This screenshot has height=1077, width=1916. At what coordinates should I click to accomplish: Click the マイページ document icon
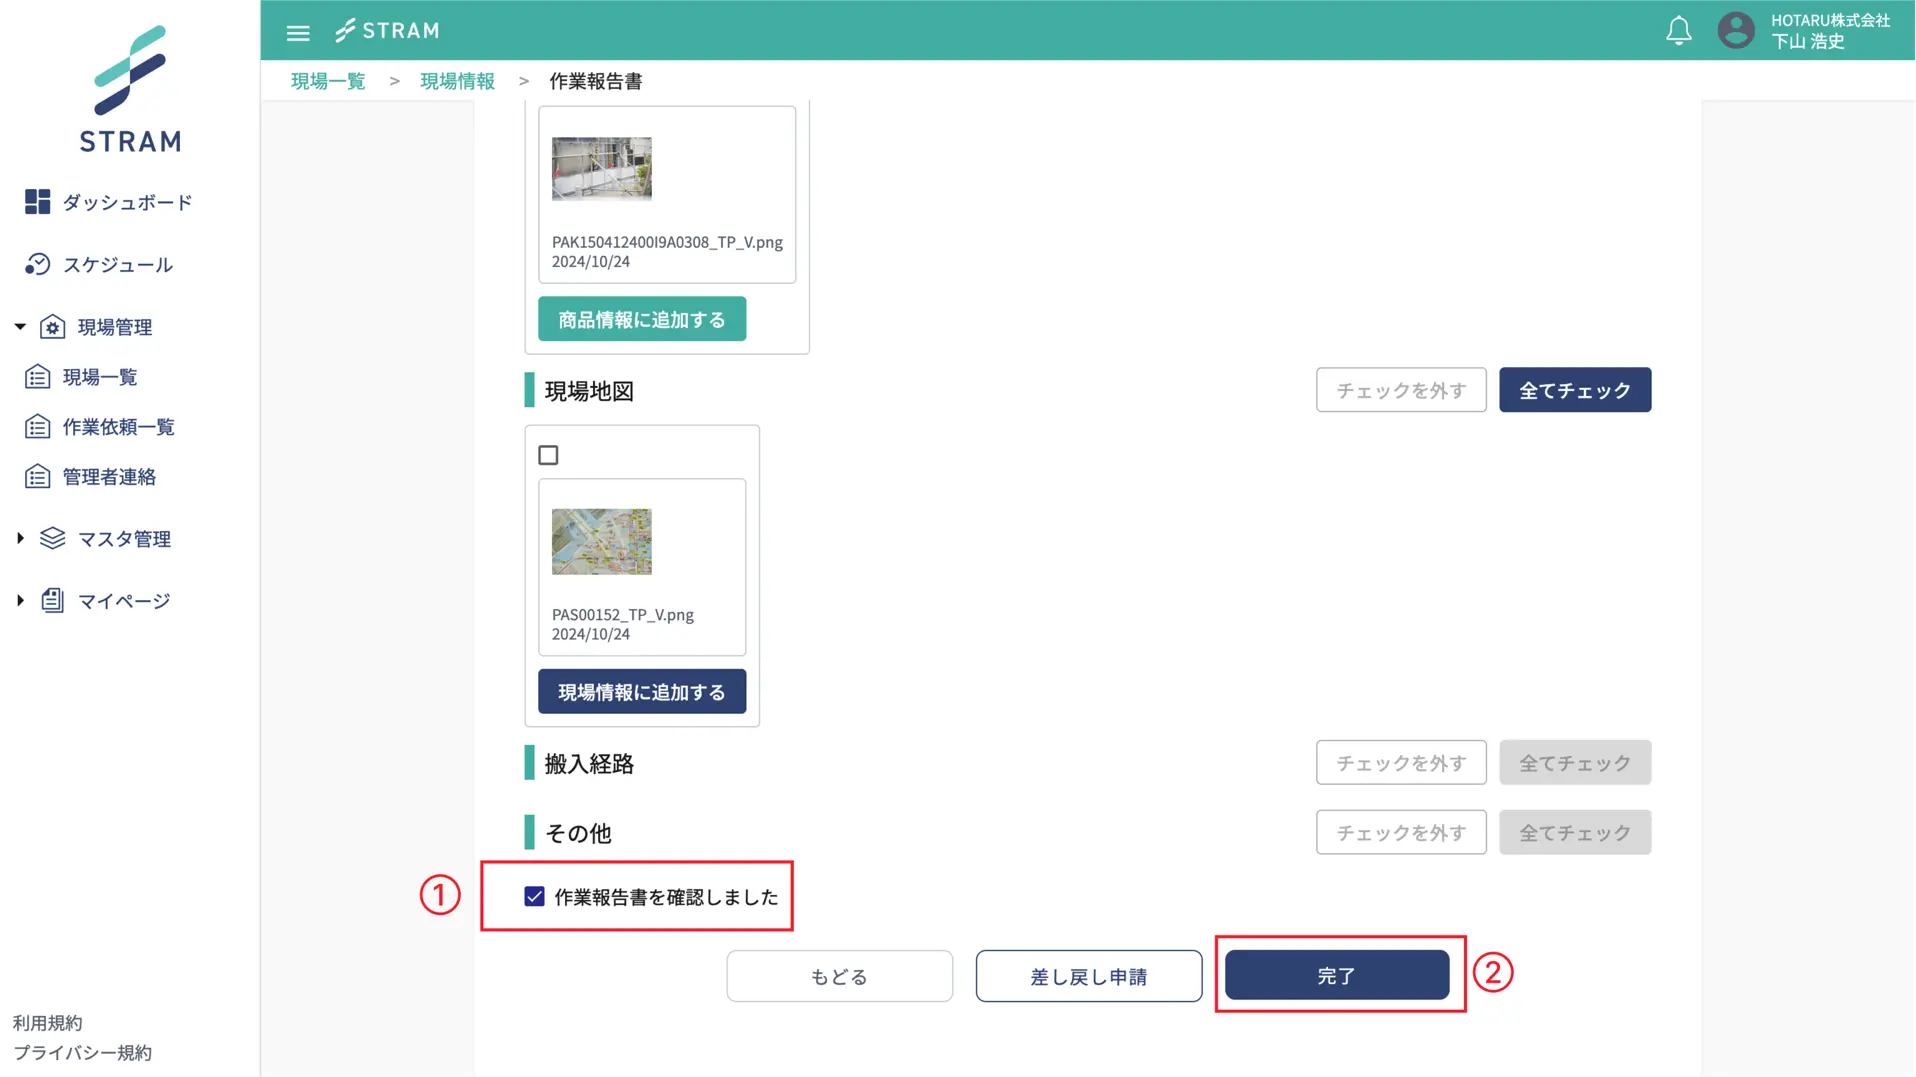coord(53,601)
